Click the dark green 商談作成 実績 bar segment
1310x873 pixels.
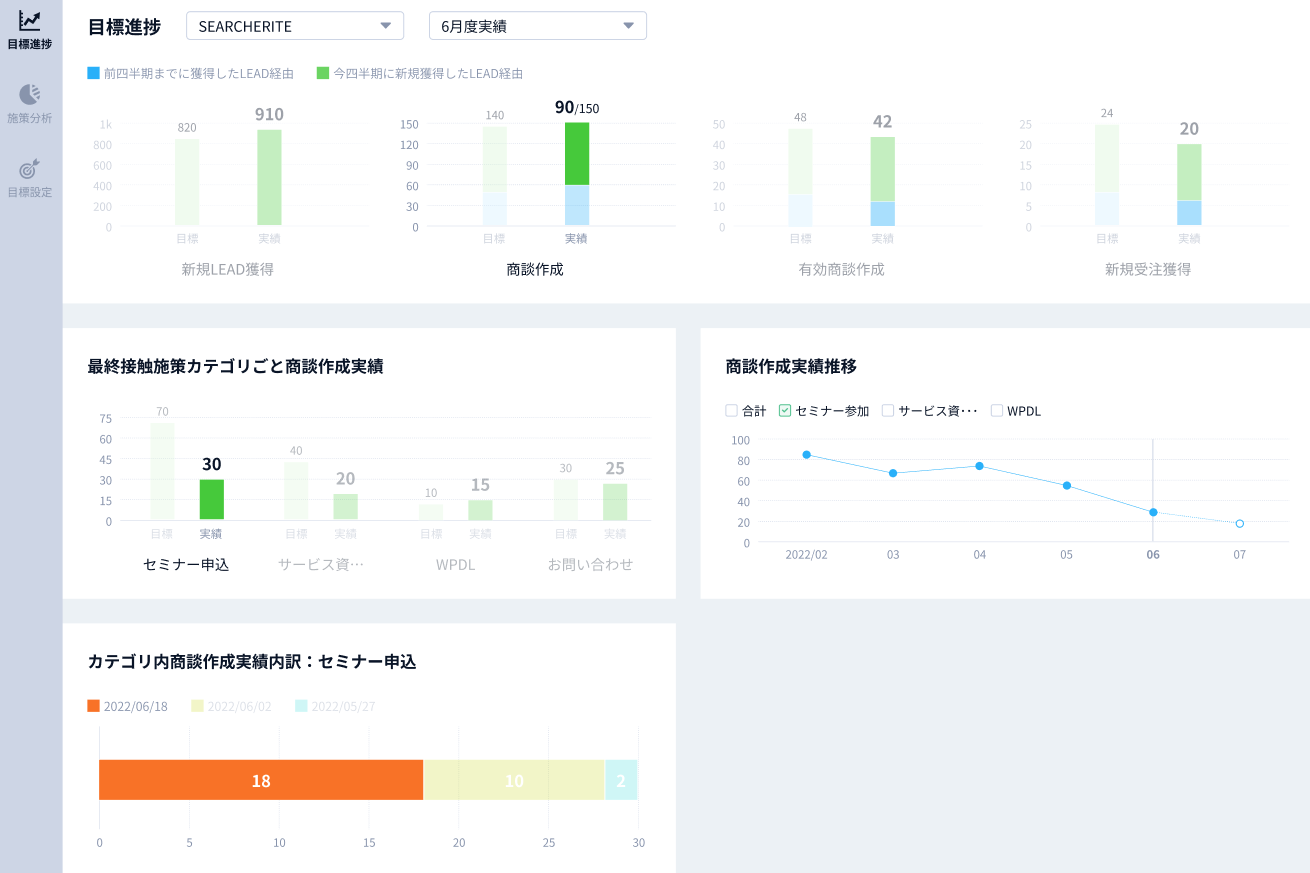point(577,154)
